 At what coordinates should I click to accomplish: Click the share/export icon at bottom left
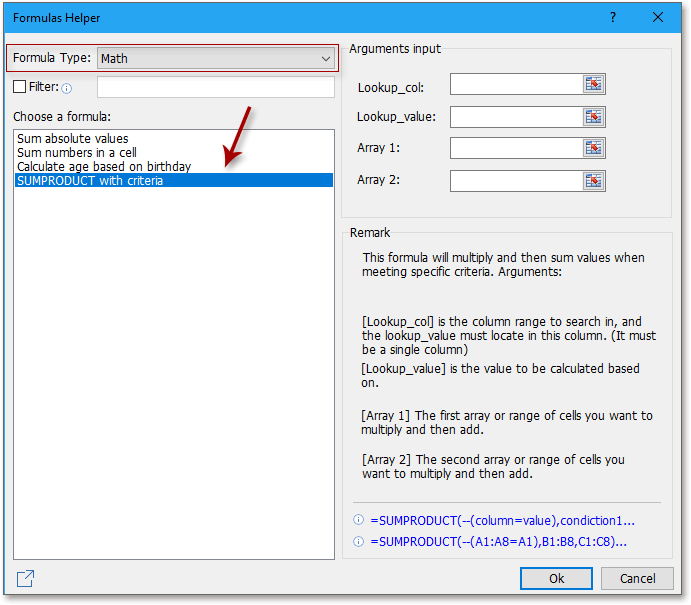pos(26,578)
